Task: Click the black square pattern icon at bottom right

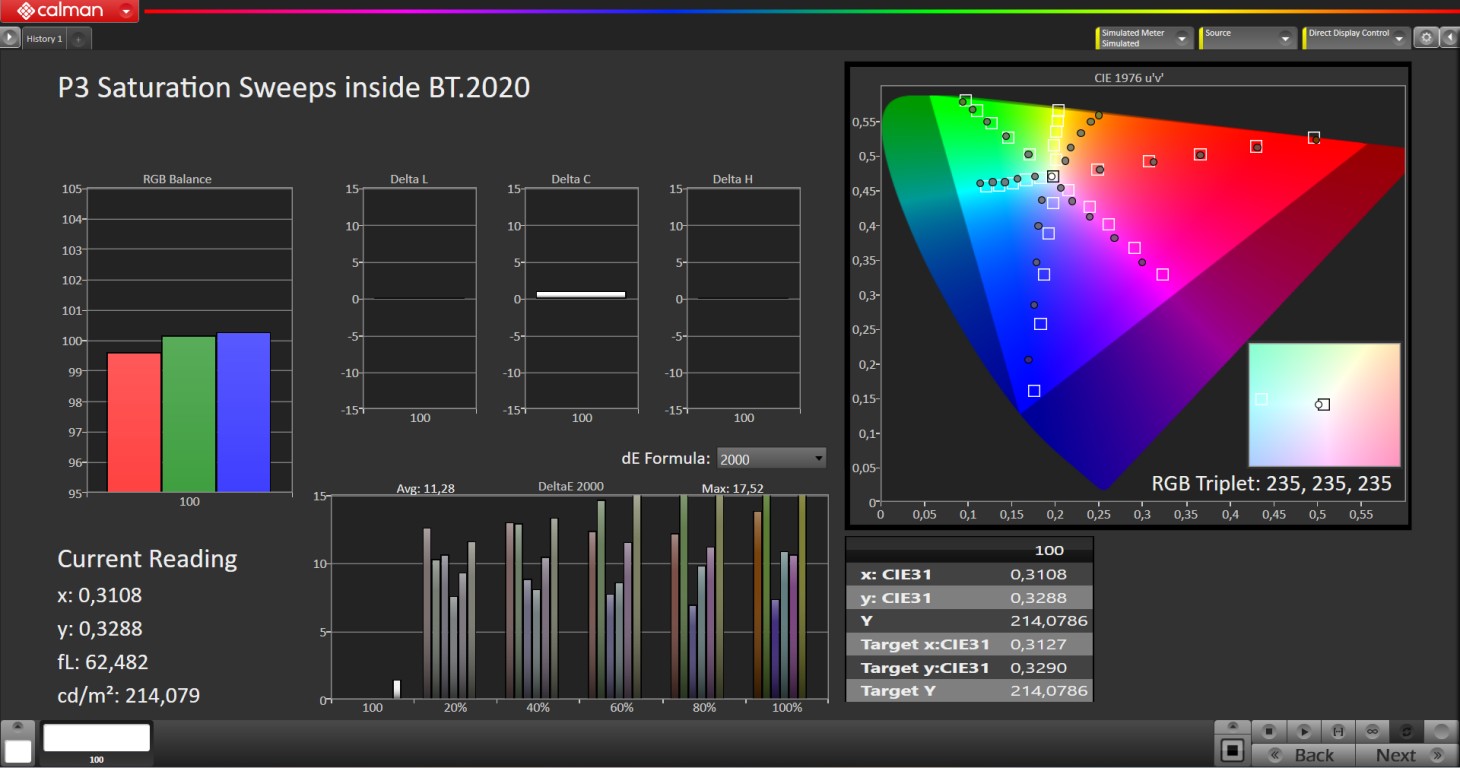Action: [x=1232, y=749]
